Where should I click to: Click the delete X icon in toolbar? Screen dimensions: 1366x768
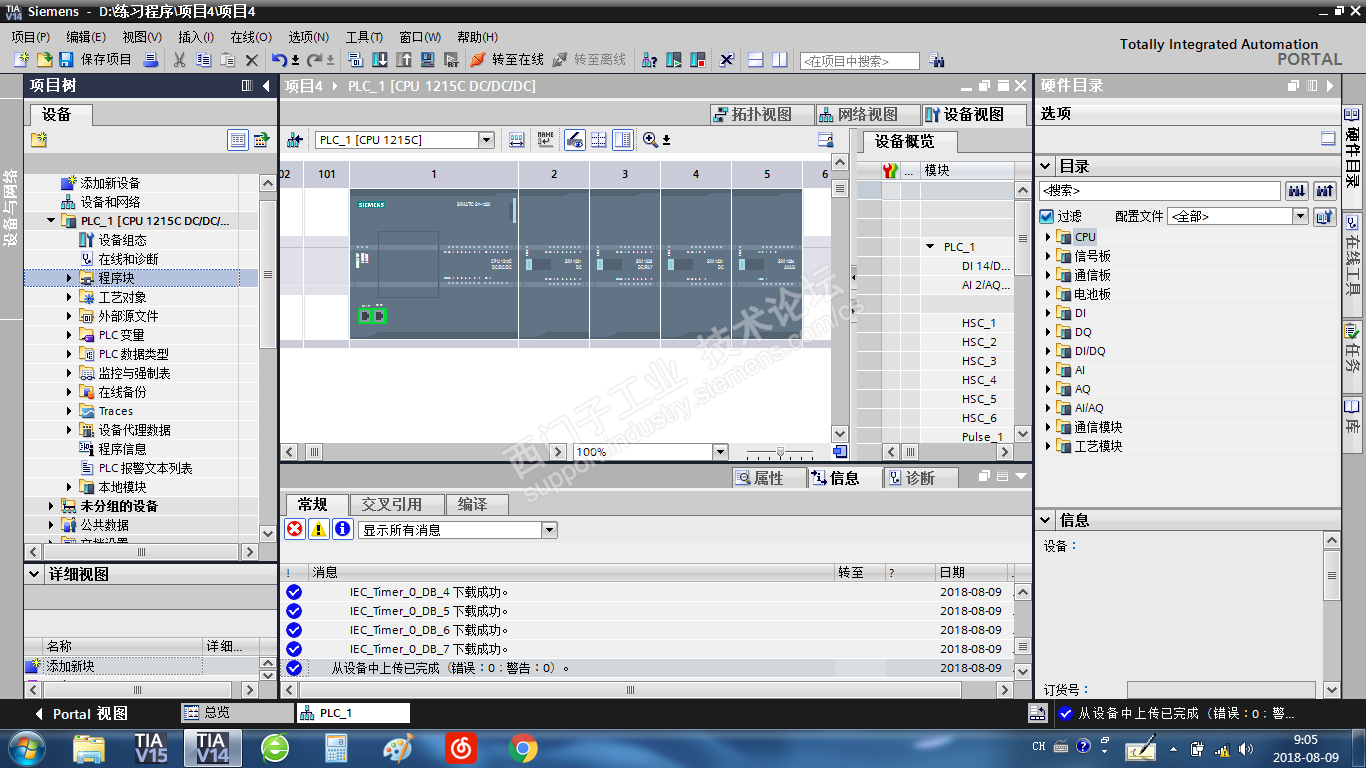coord(252,60)
